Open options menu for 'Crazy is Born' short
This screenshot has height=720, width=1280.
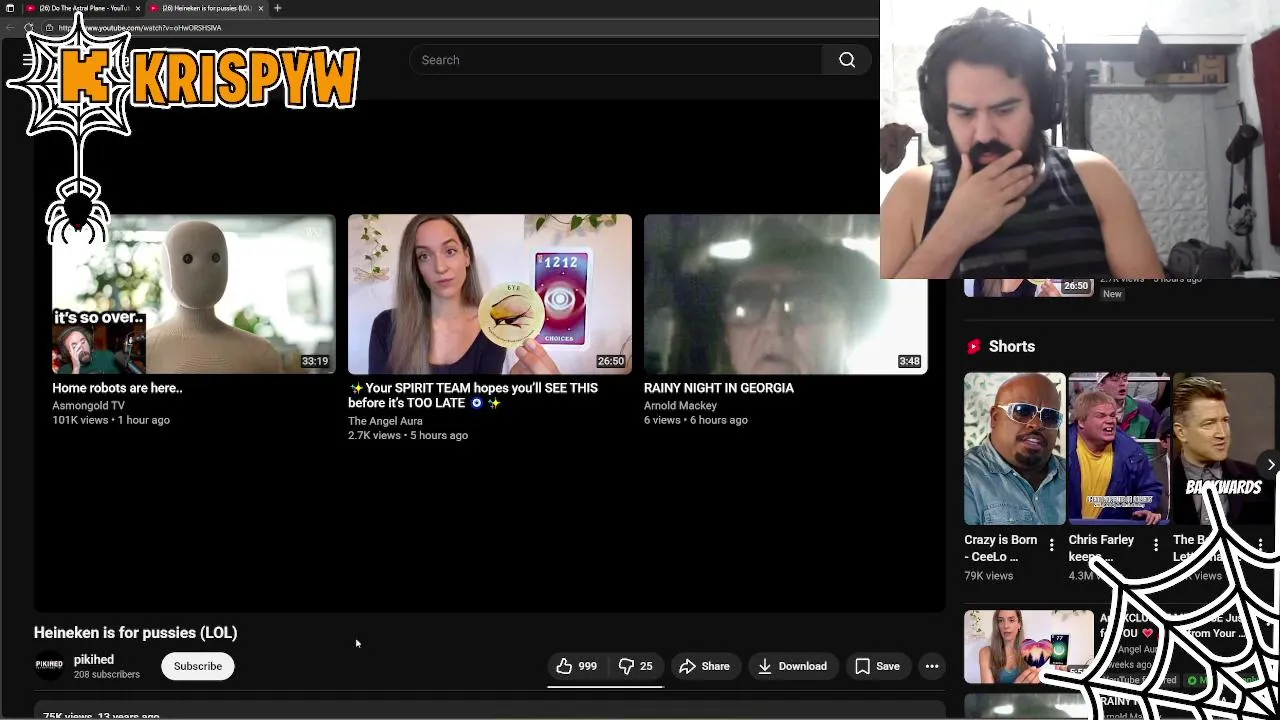tap(1051, 545)
